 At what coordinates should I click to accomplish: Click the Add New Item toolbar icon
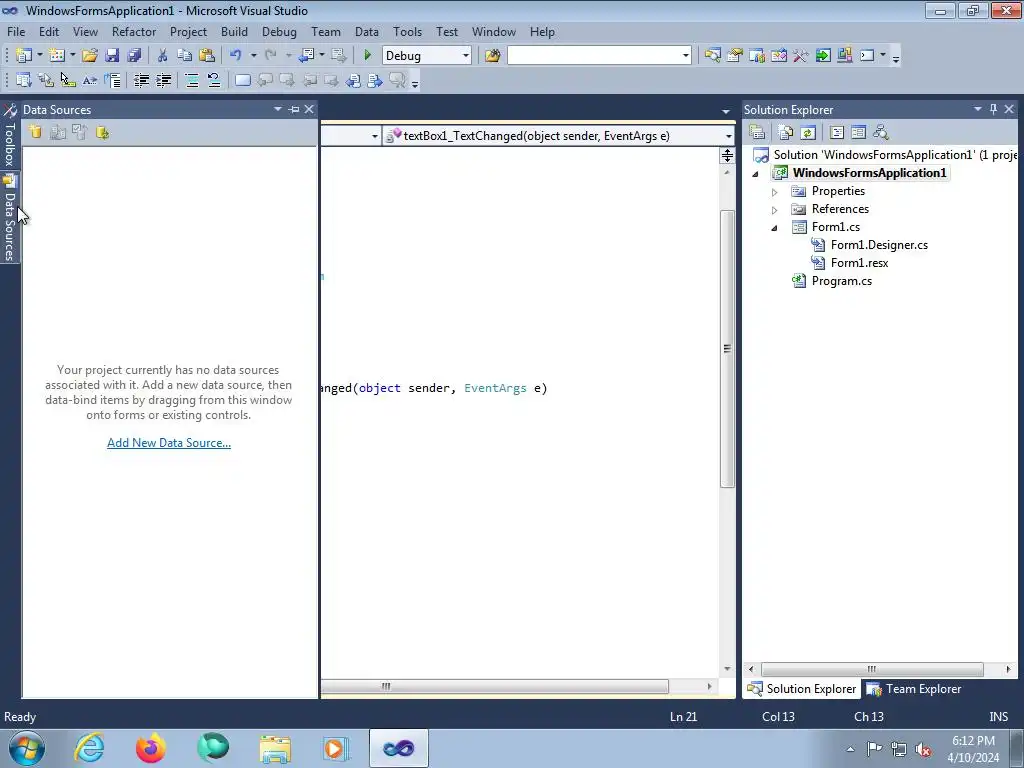[x=57, y=56]
